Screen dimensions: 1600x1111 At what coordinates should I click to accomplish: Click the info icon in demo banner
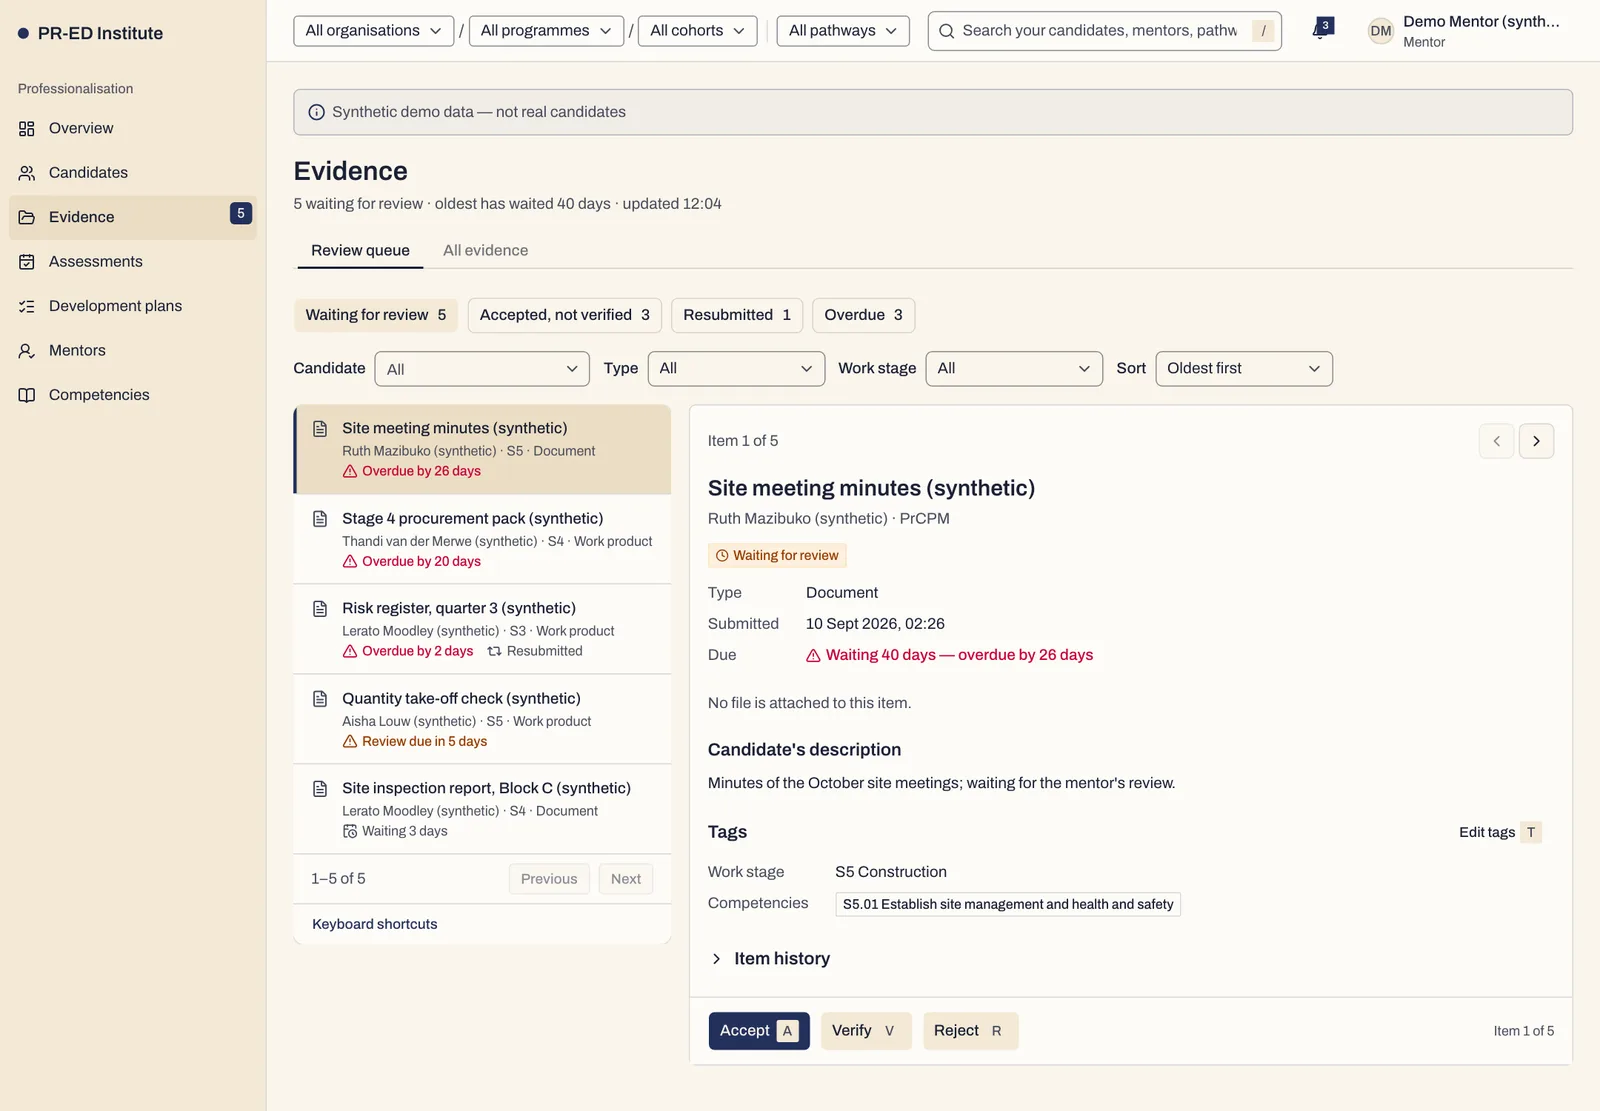tap(316, 112)
